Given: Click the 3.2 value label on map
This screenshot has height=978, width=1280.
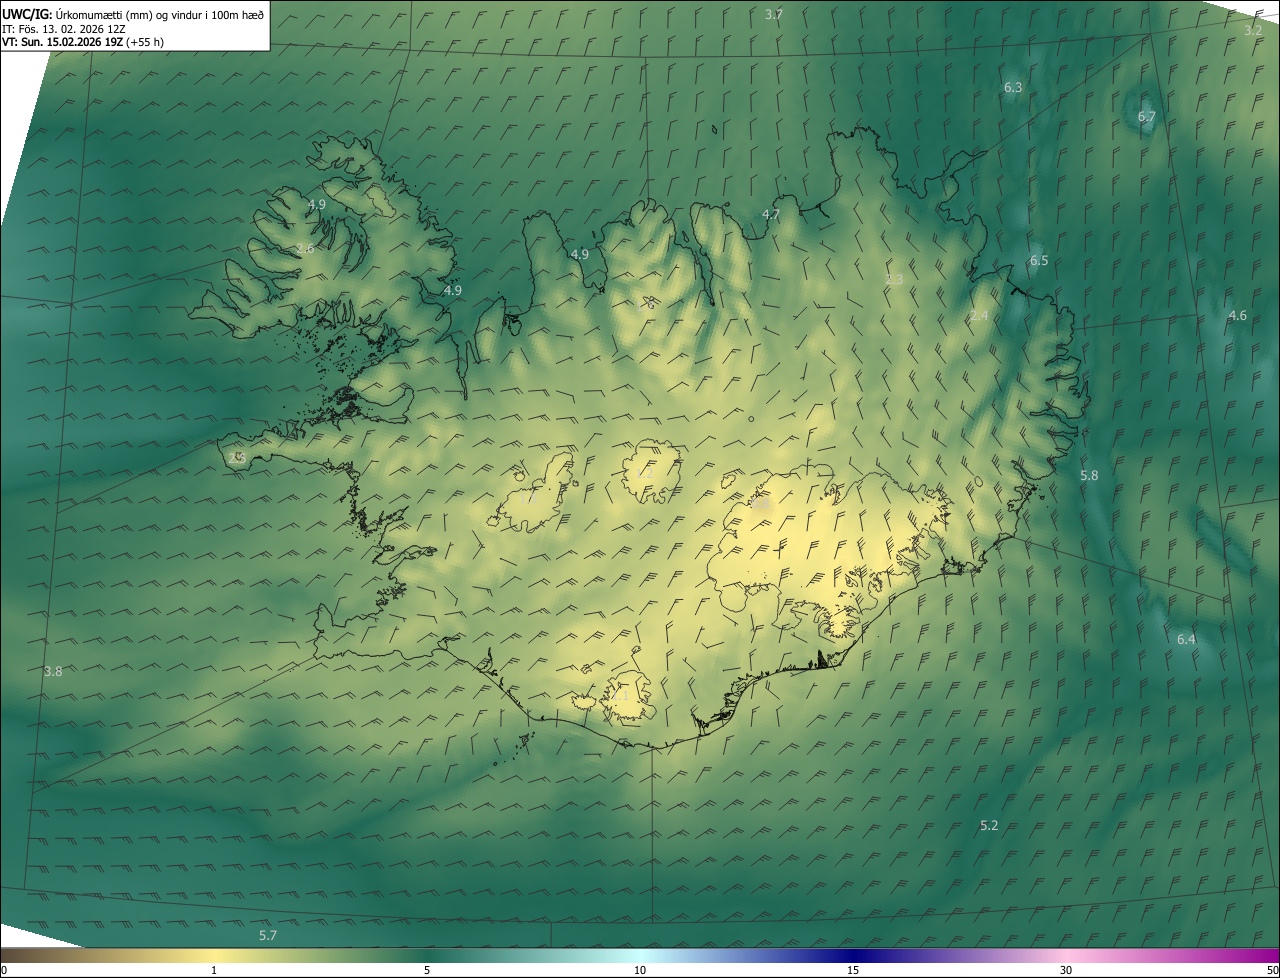Looking at the screenshot, I should tap(1253, 30).
